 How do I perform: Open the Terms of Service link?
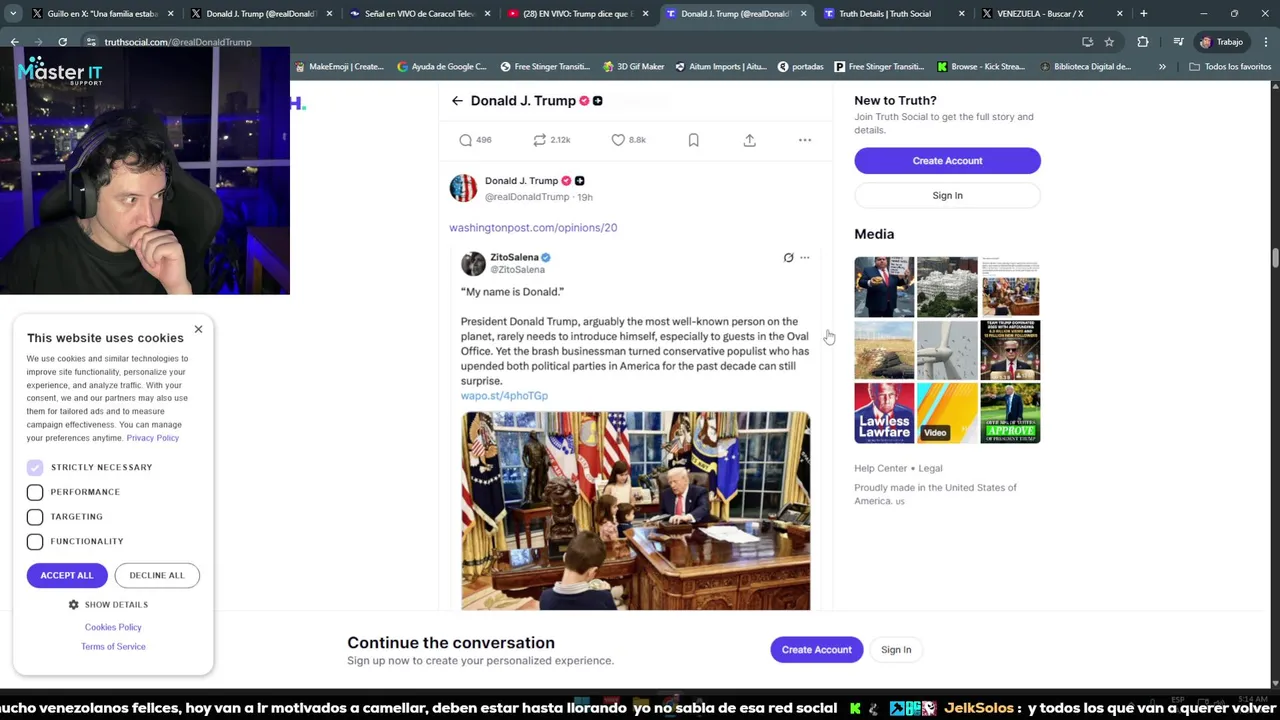click(113, 647)
